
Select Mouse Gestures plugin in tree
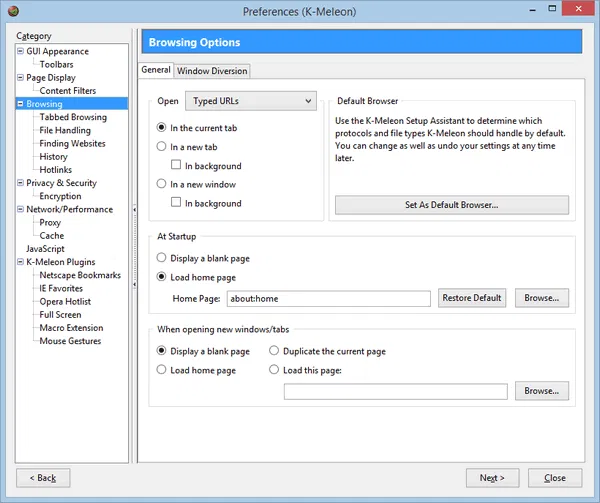(x=70, y=341)
